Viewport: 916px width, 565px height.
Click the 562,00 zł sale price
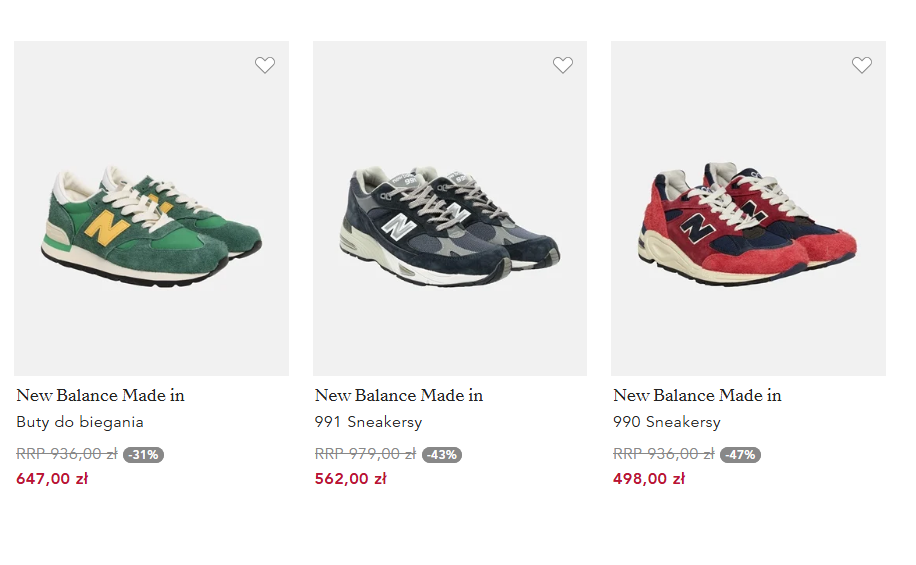(x=351, y=478)
